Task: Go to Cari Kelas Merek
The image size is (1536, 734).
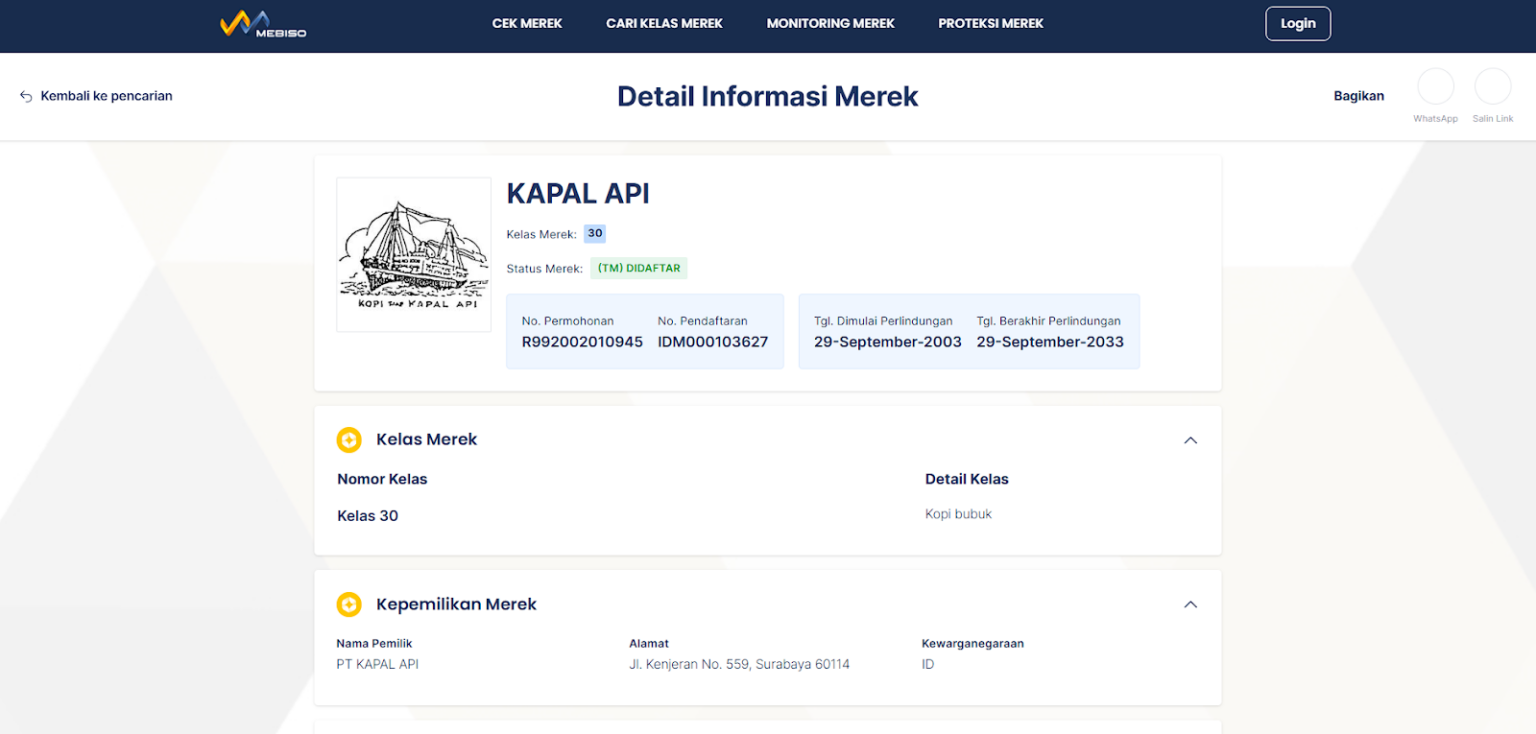Action: (664, 24)
